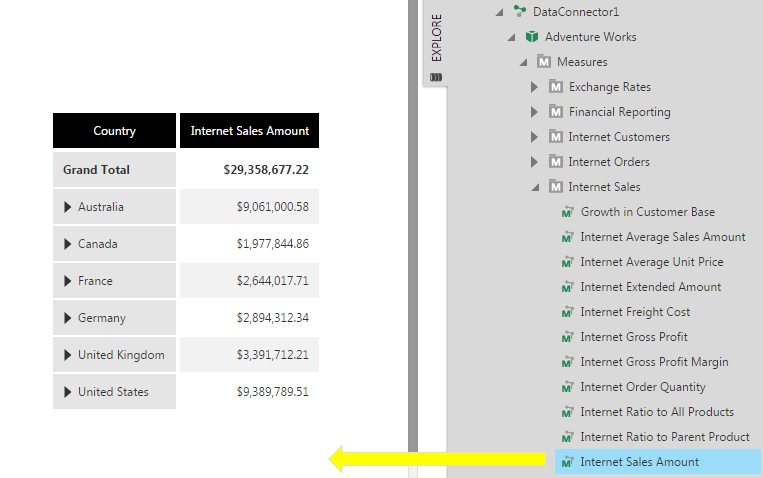Select Internet Average Unit Price measure
This screenshot has width=763, height=478.
(651, 262)
